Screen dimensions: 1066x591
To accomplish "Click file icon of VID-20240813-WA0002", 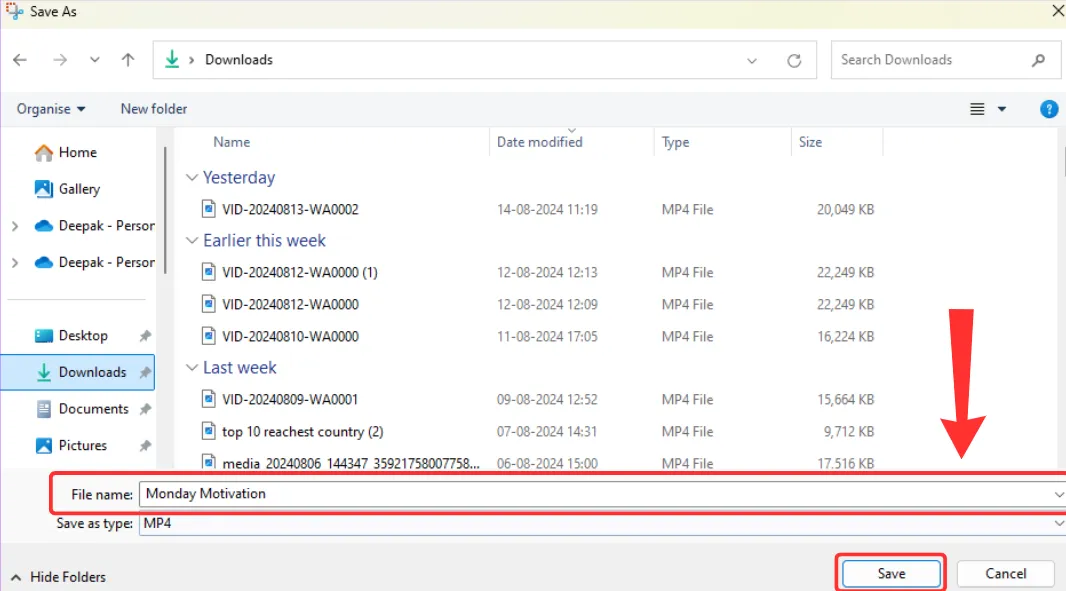I will [209, 209].
